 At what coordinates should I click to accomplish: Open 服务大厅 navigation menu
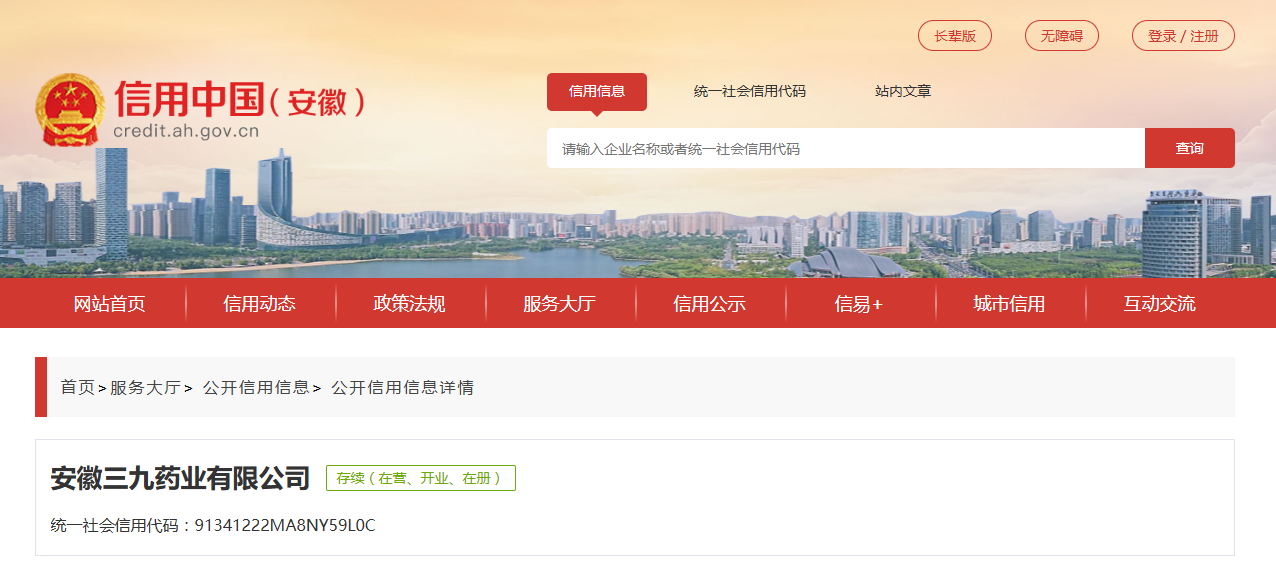tap(560, 303)
